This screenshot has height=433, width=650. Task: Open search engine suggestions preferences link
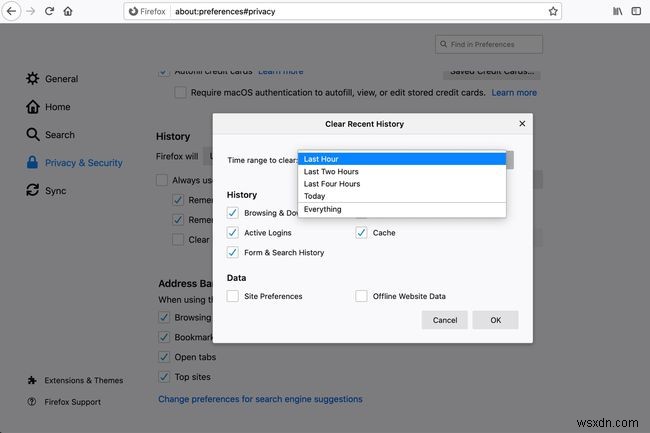(x=260, y=399)
